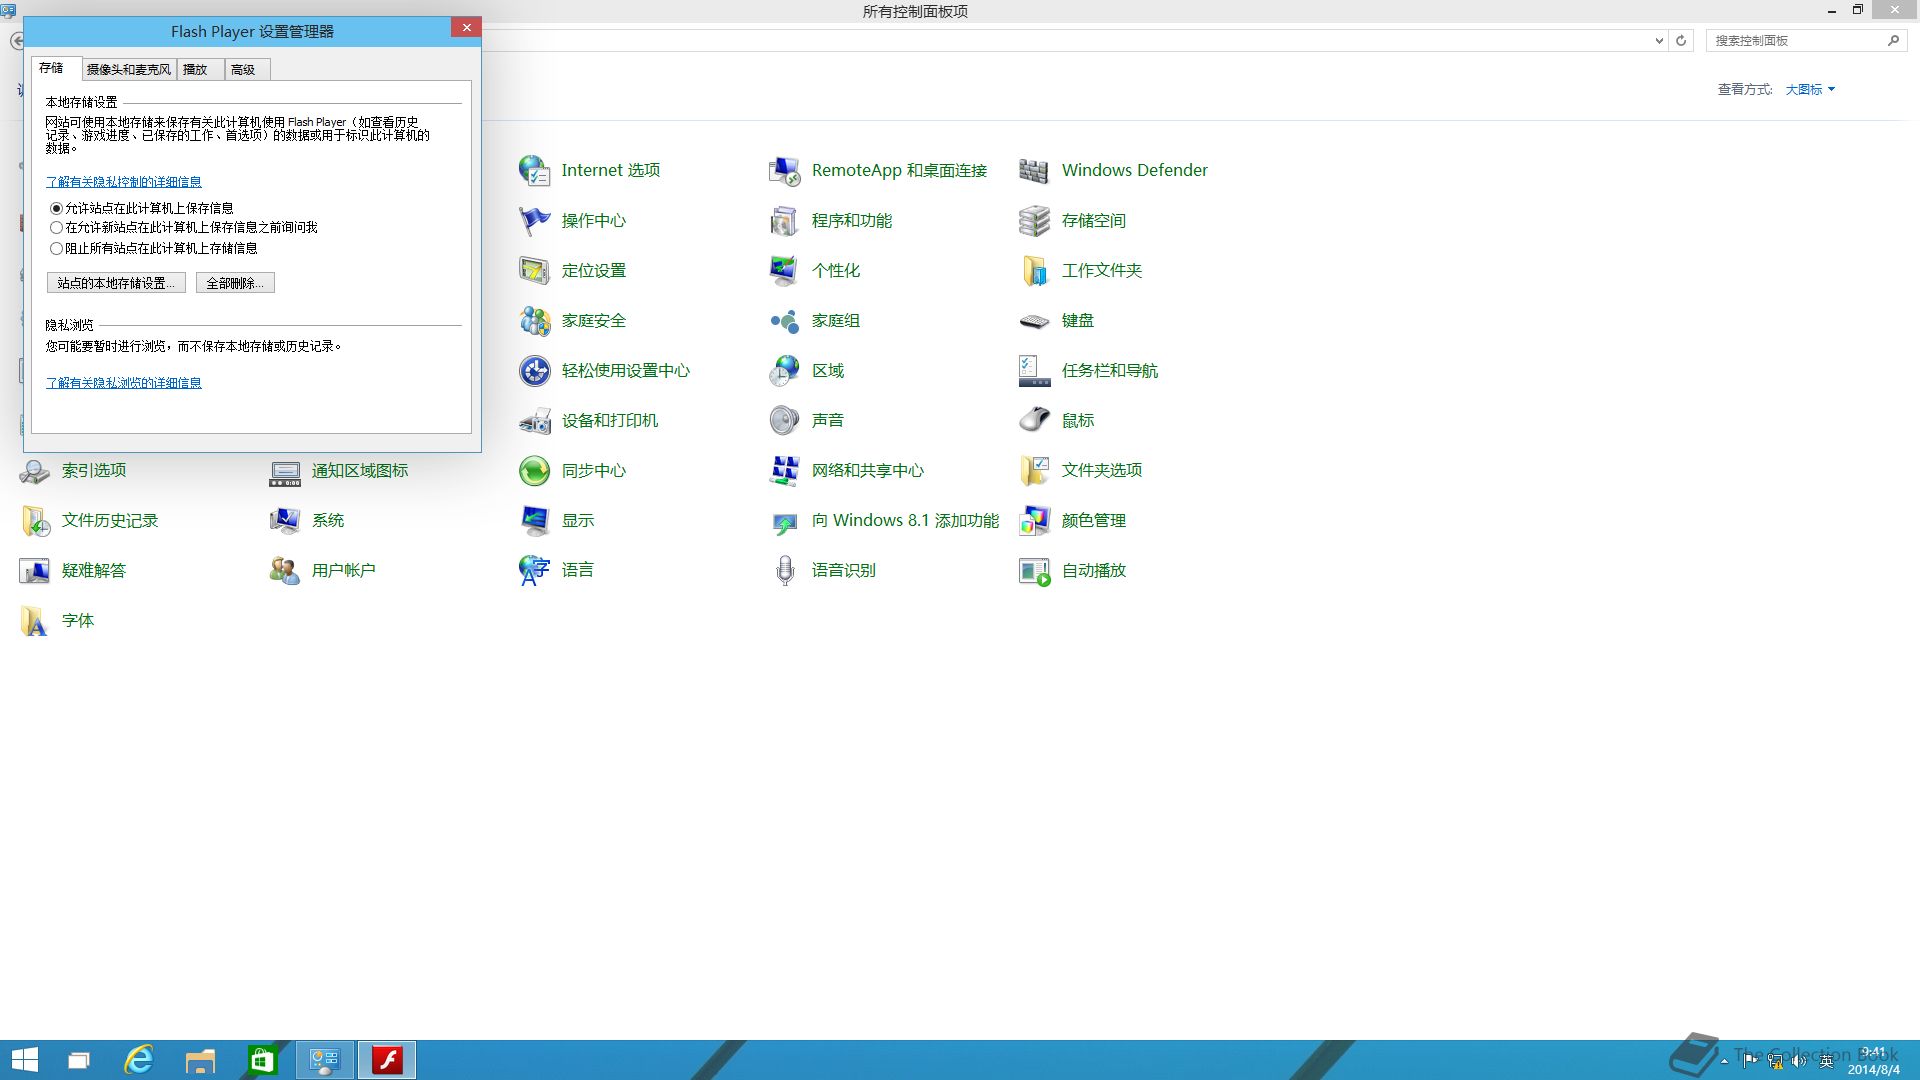Open the 自动播放 icon
The height and width of the screenshot is (1080, 1920).
coord(1035,571)
